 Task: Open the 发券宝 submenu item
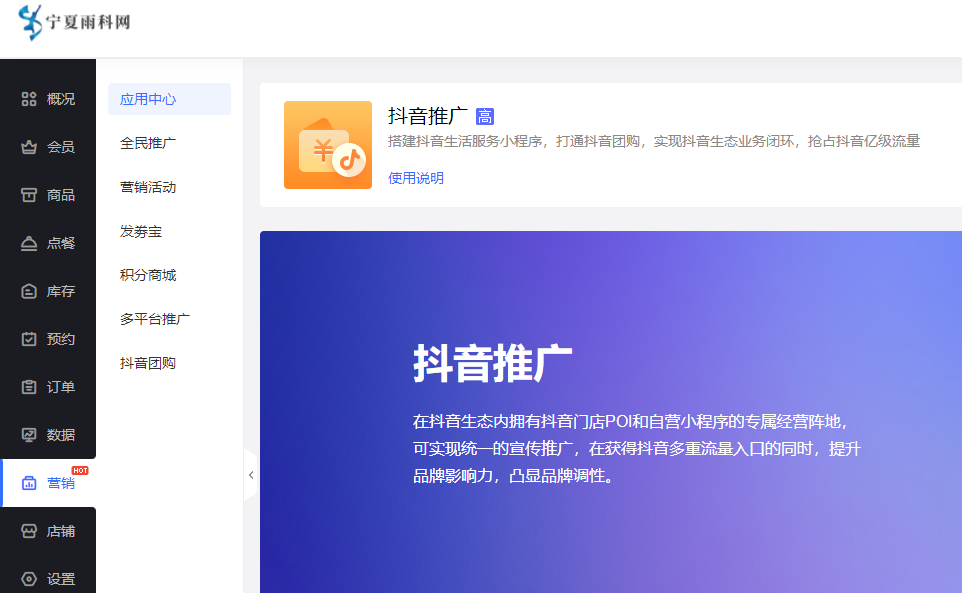pyautogui.click(x=141, y=231)
